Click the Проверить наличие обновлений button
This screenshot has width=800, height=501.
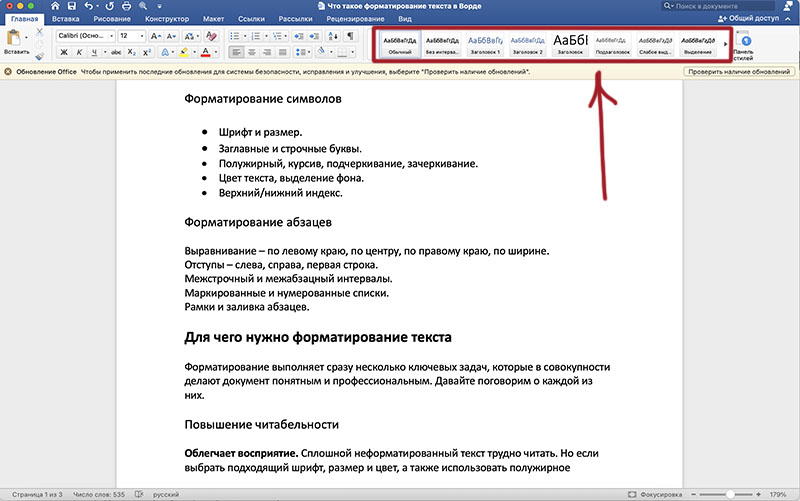[x=739, y=72]
